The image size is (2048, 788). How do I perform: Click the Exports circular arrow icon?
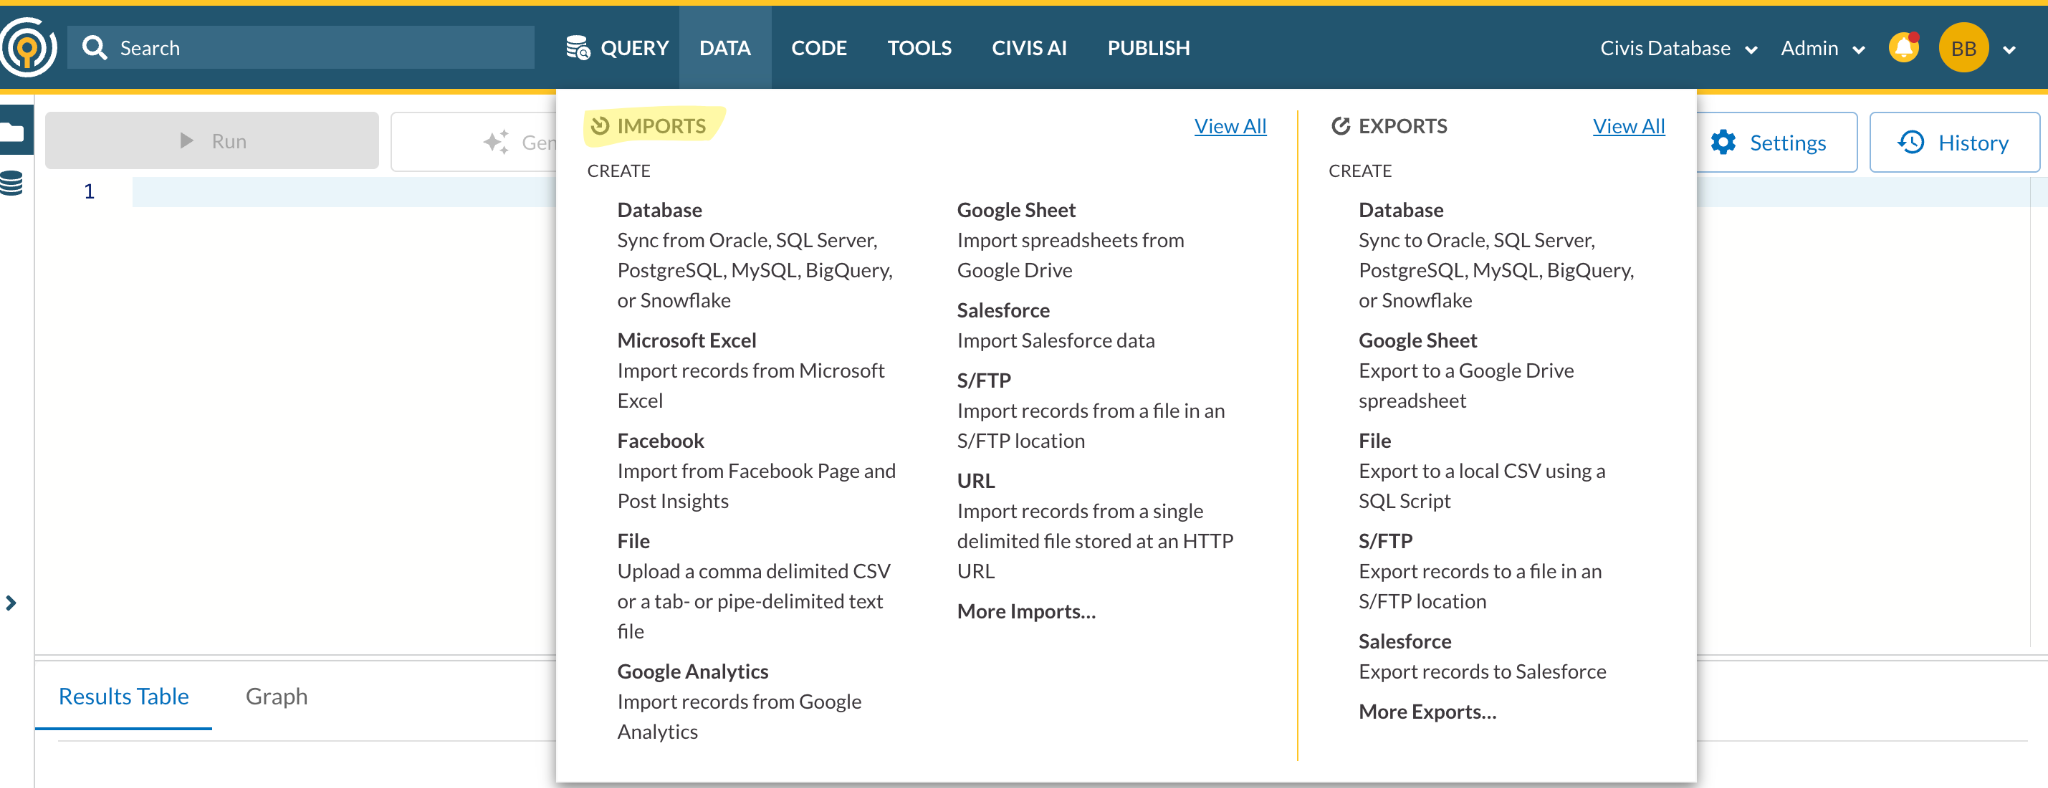click(1341, 126)
